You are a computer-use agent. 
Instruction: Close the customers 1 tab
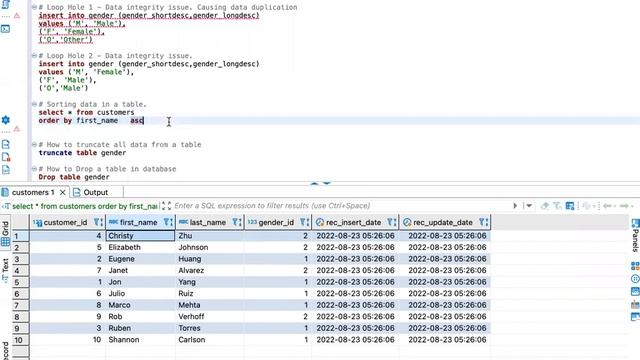tap(62, 192)
